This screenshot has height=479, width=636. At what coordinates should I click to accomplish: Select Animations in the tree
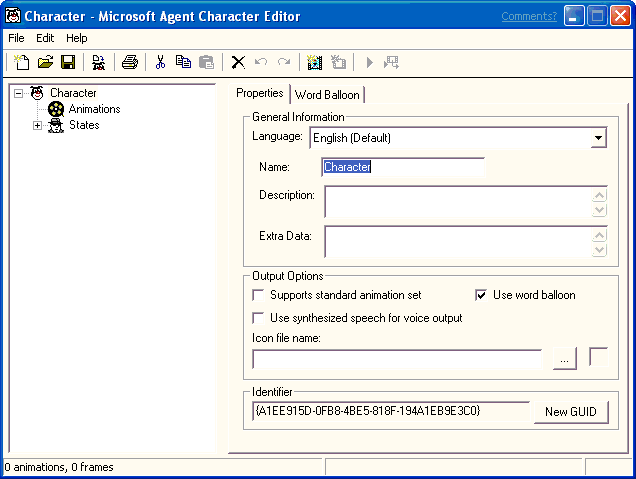95,109
